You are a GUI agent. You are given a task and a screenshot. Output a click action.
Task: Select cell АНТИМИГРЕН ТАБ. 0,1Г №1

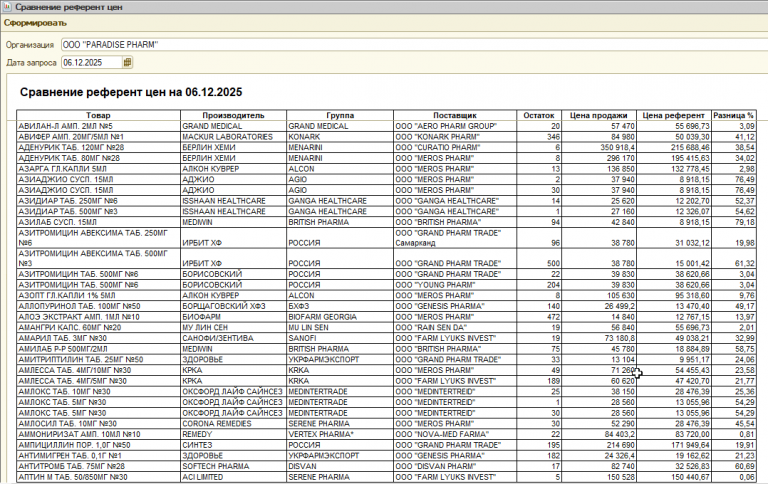[x=98, y=456]
